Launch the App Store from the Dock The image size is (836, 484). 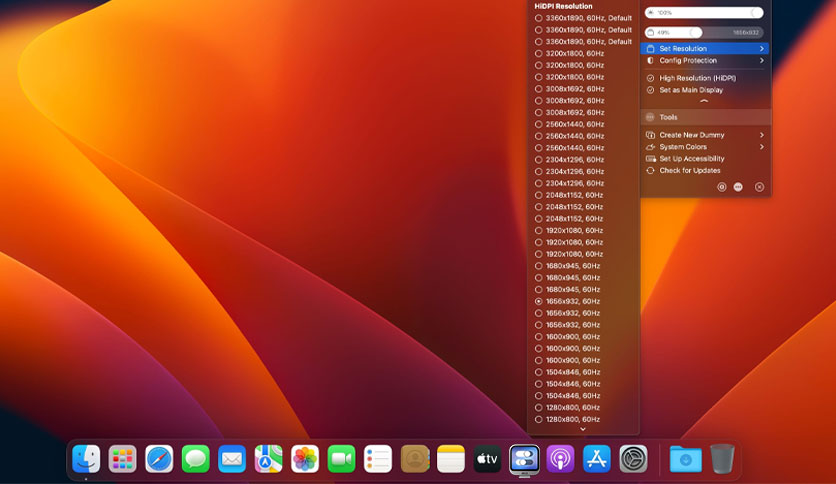[597, 459]
